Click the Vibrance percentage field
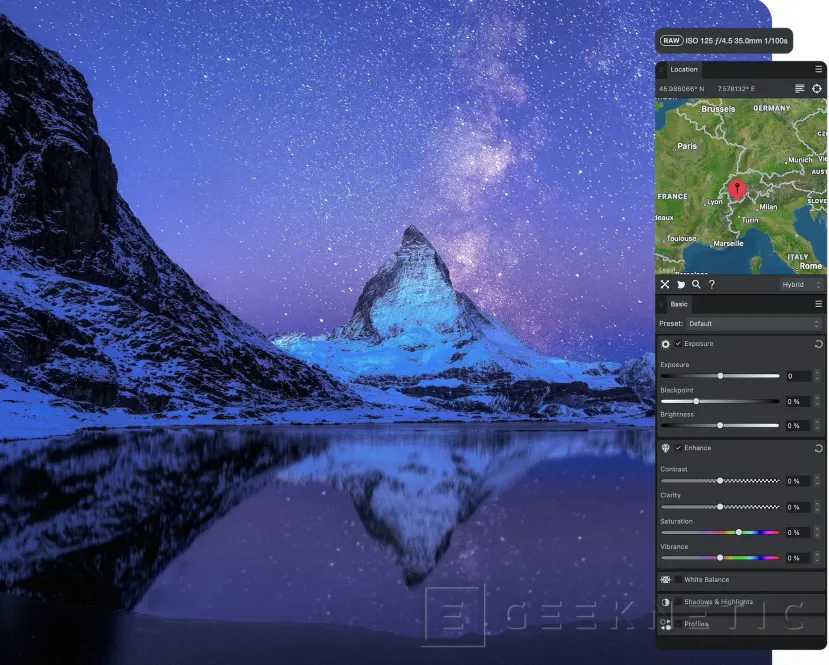Image resolution: width=829 pixels, height=665 pixels. [798, 558]
